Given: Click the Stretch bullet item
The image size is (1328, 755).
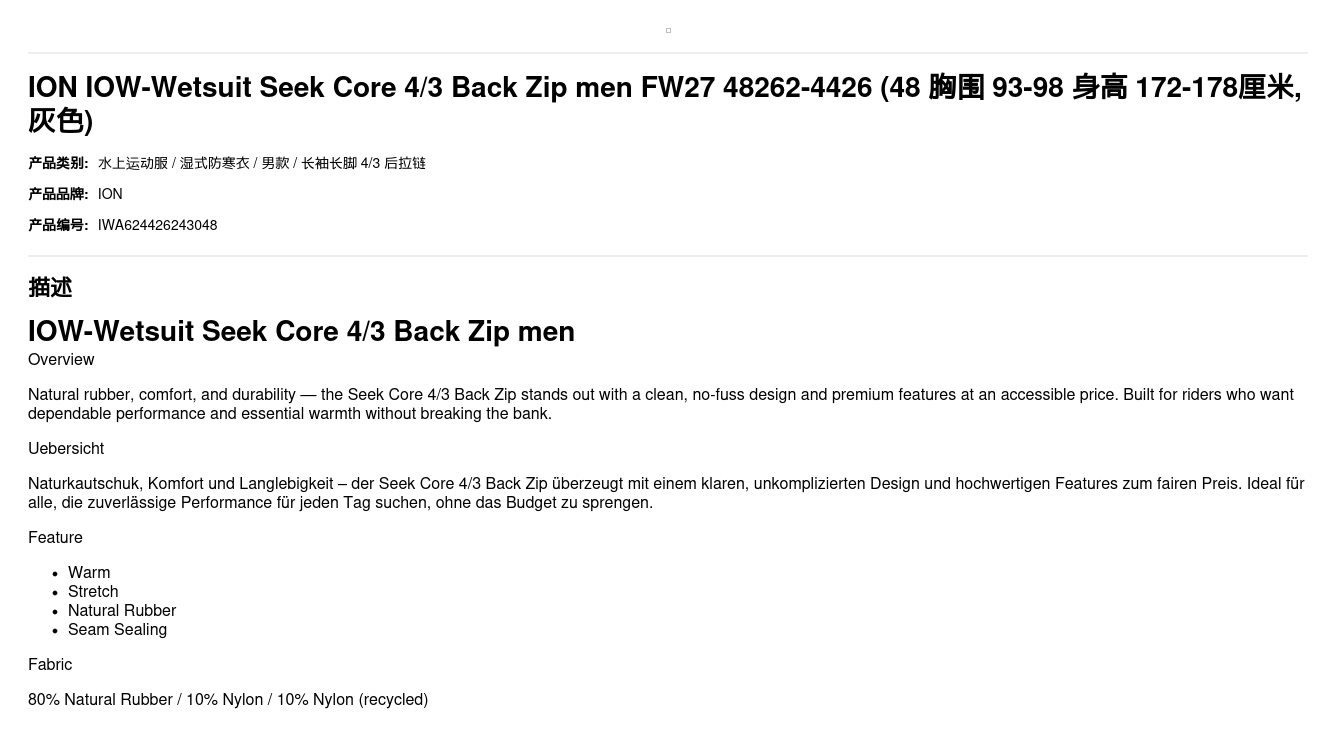Looking at the screenshot, I should (x=93, y=592).
